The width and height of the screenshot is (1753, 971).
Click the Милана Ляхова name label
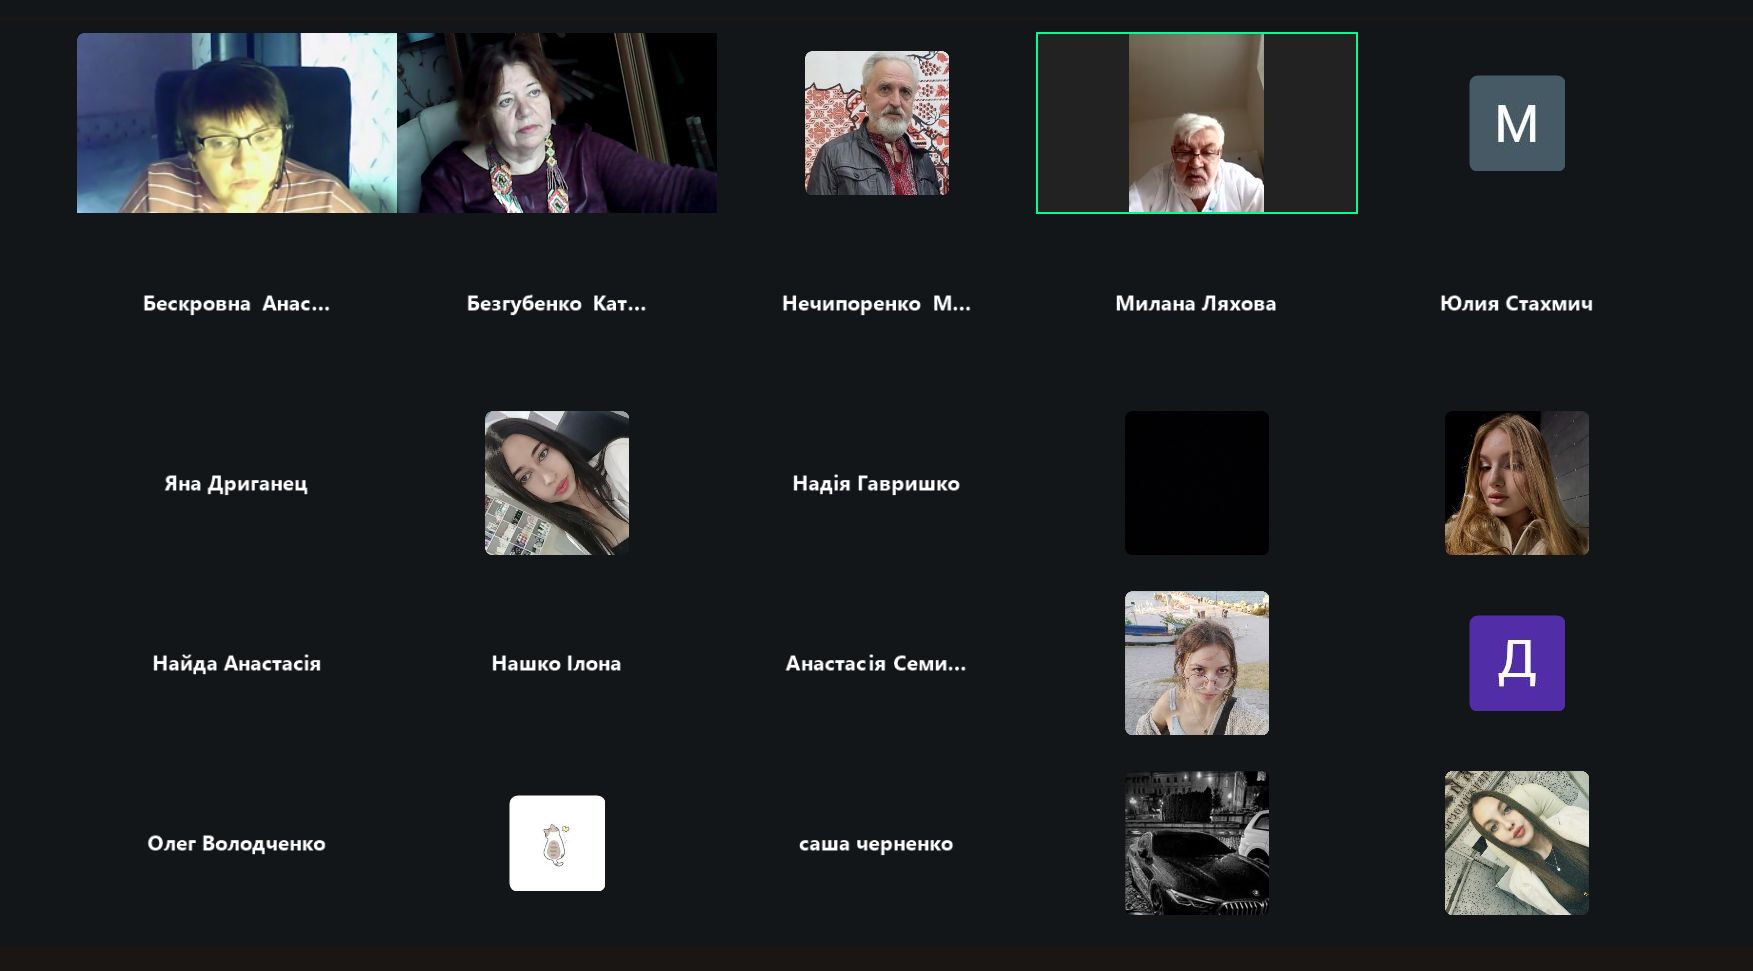click(1196, 303)
